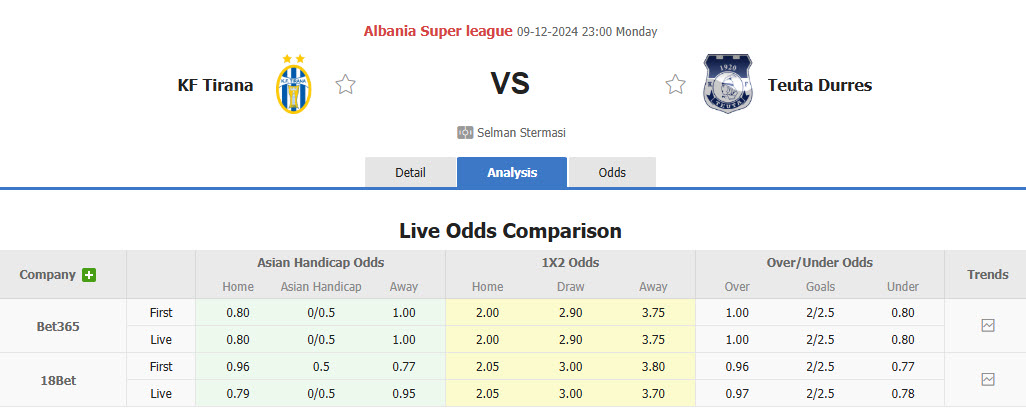The height and width of the screenshot is (420, 1026).
Task: Open the Bet365 trends chart icon
Action: point(988,325)
